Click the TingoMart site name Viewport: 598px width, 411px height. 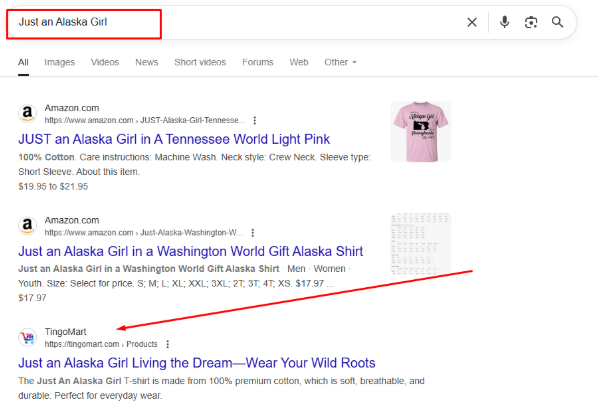(66, 332)
